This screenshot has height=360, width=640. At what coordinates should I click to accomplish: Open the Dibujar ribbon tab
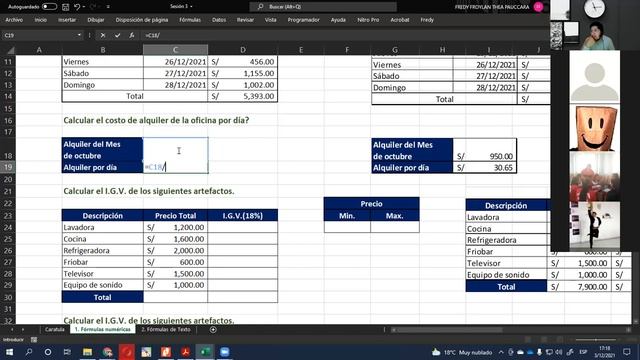tap(96, 20)
